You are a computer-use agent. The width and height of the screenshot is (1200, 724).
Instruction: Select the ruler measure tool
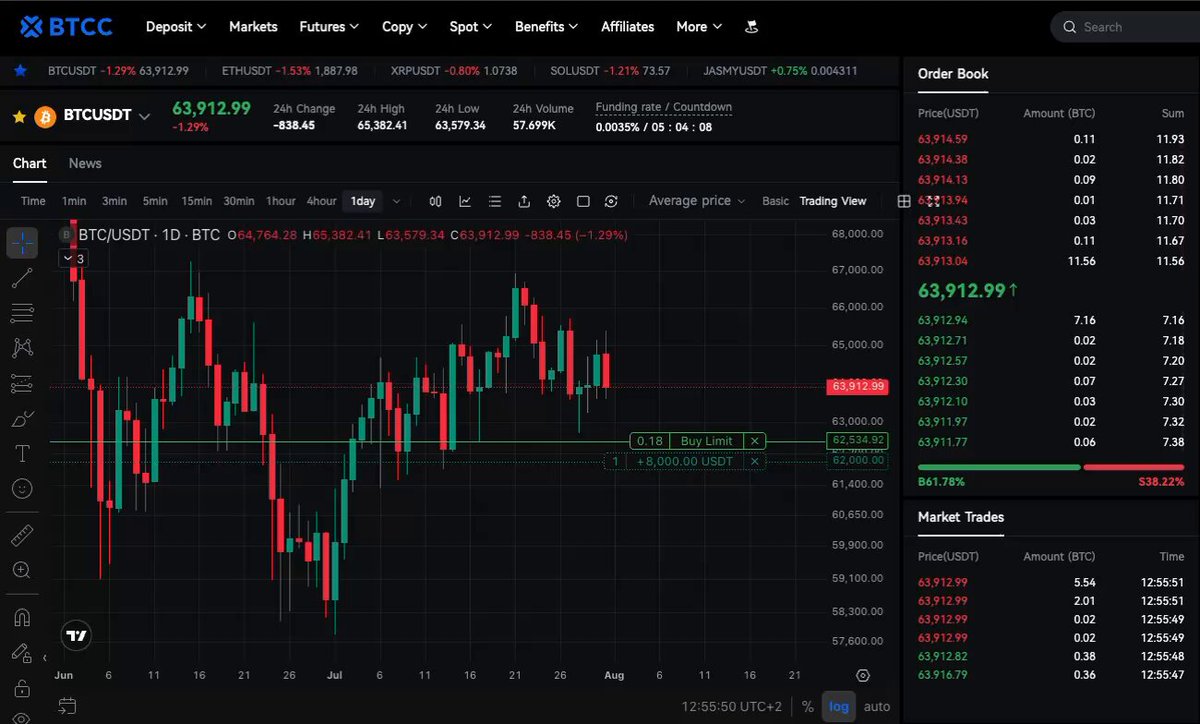22,536
